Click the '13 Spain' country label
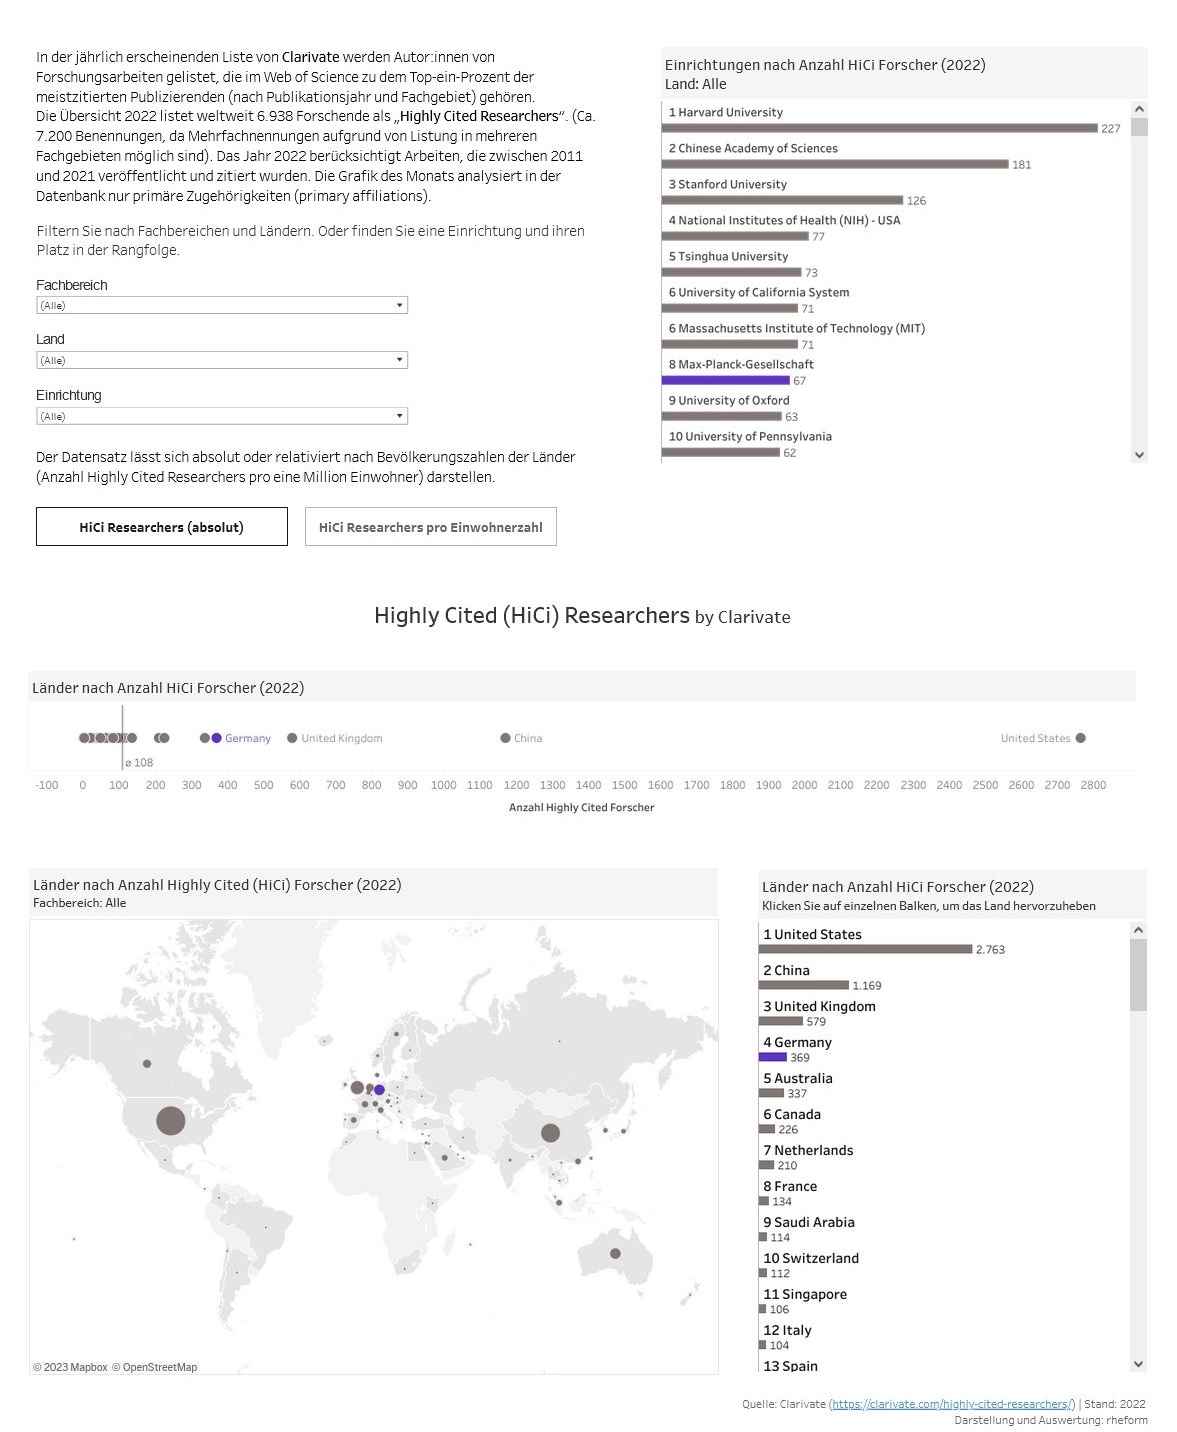This screenshot has width=1177, height=1432. [790, 1366]
